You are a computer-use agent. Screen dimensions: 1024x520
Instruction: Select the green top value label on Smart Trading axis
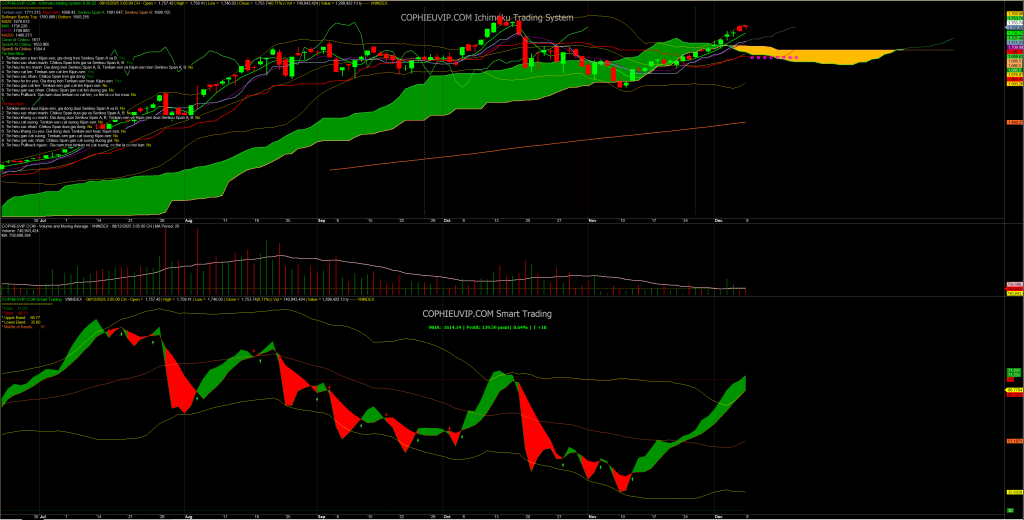[x=1012, y=370]
